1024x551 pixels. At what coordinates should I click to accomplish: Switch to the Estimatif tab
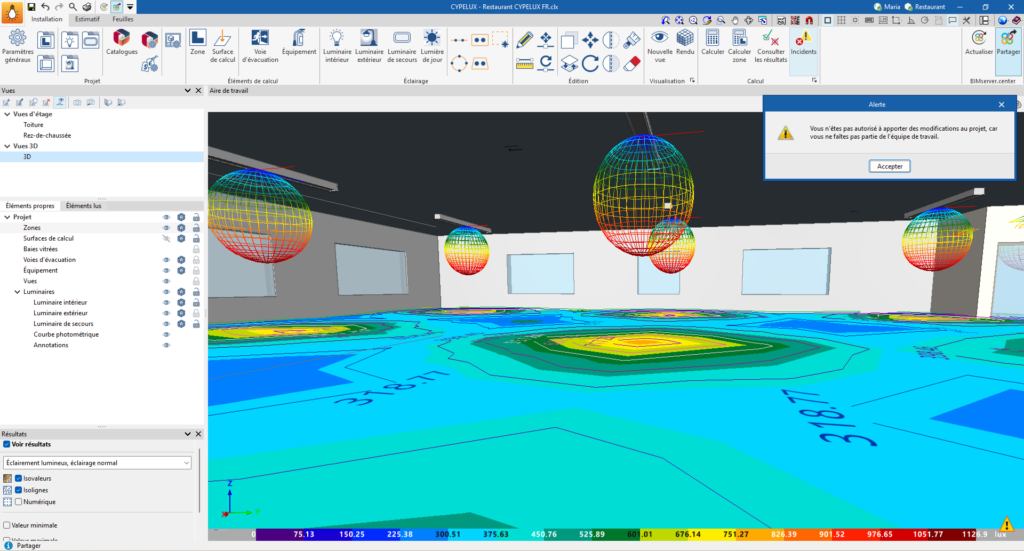coord(88,19)
